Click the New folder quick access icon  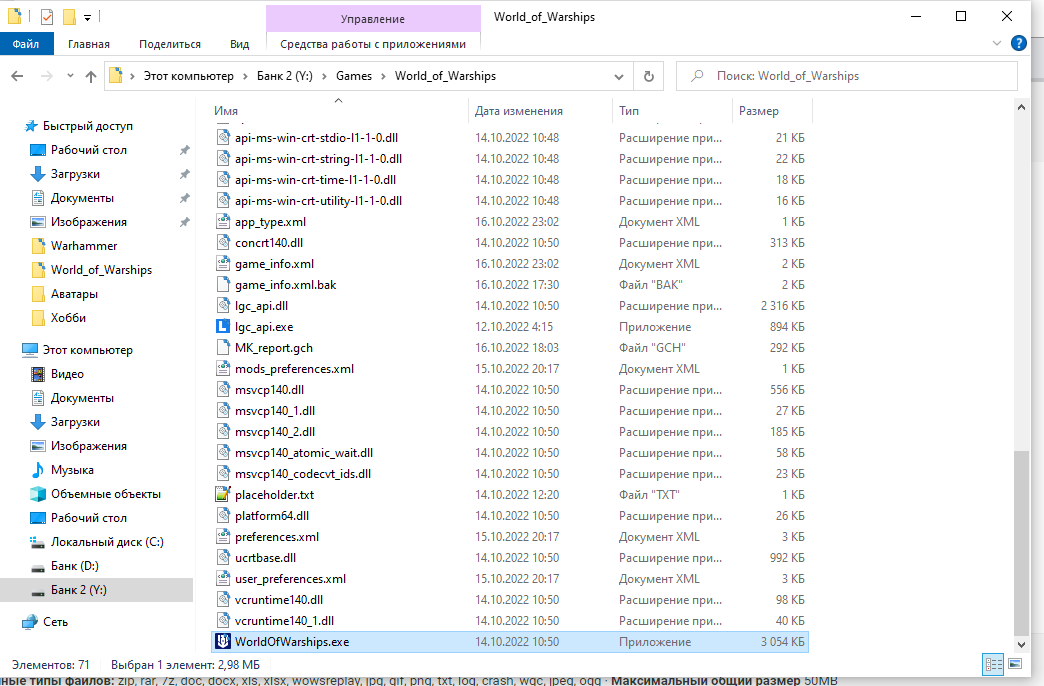(69, 17)
